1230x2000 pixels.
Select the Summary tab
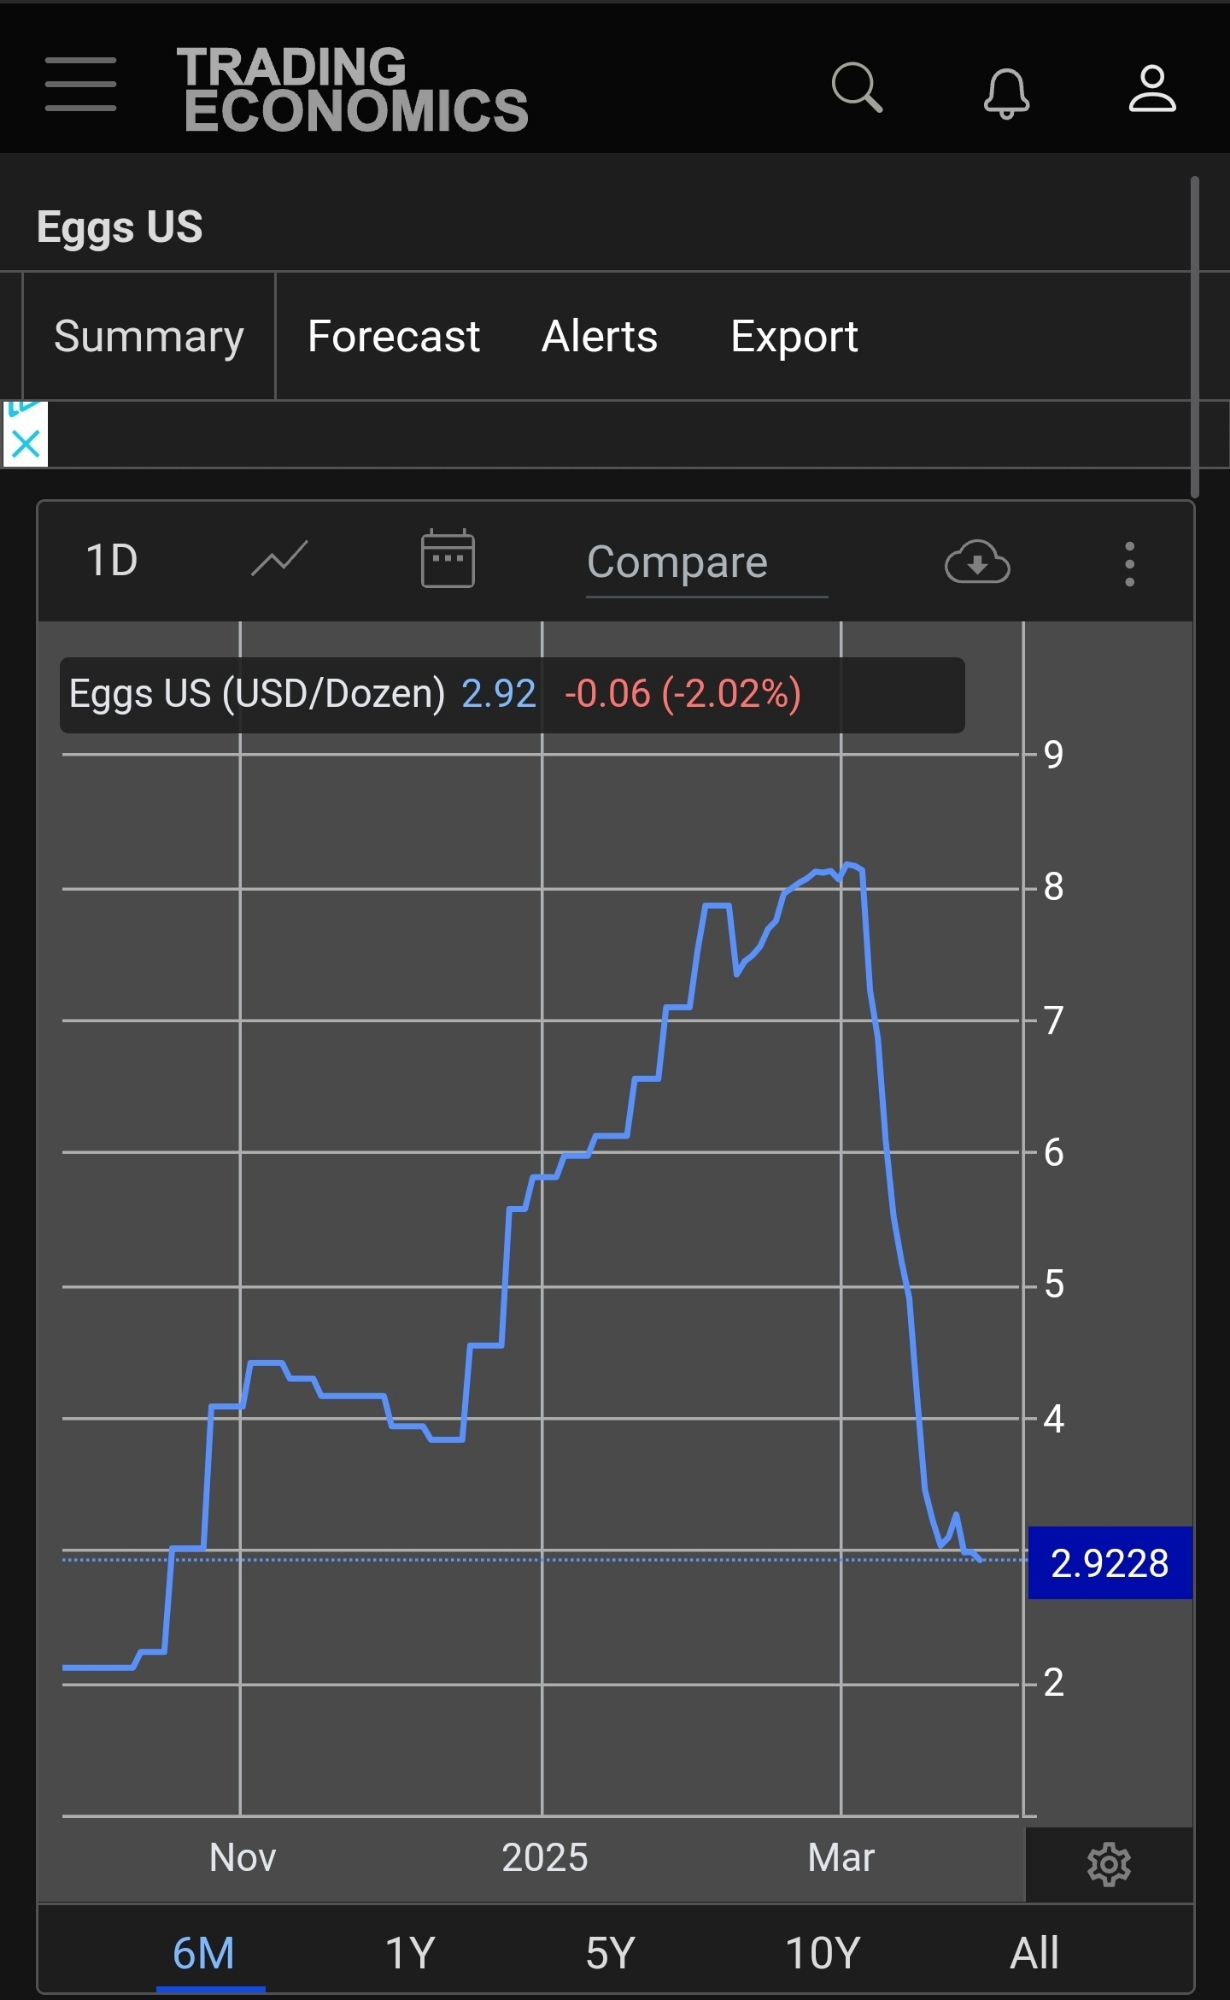pyautogui.click(x=149, y=337)
